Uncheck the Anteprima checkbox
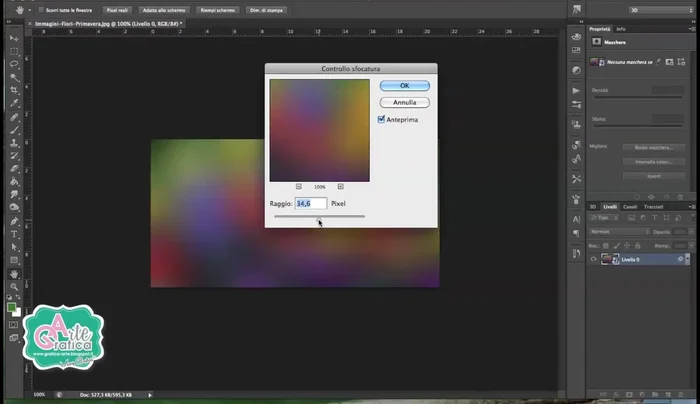Image resolution: width=700 pixels, height=404 pixels. pyautogui.click(x=381, y=119)
